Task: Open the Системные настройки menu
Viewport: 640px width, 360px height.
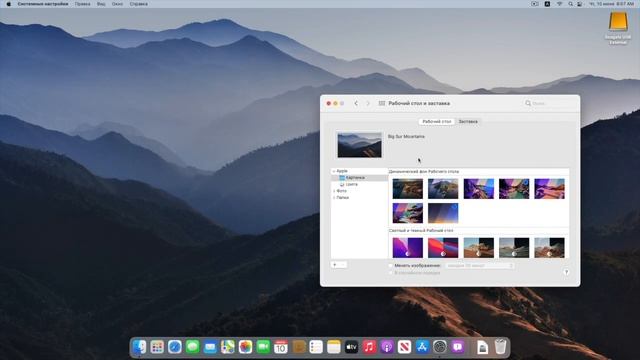Action: click(43, 4)
